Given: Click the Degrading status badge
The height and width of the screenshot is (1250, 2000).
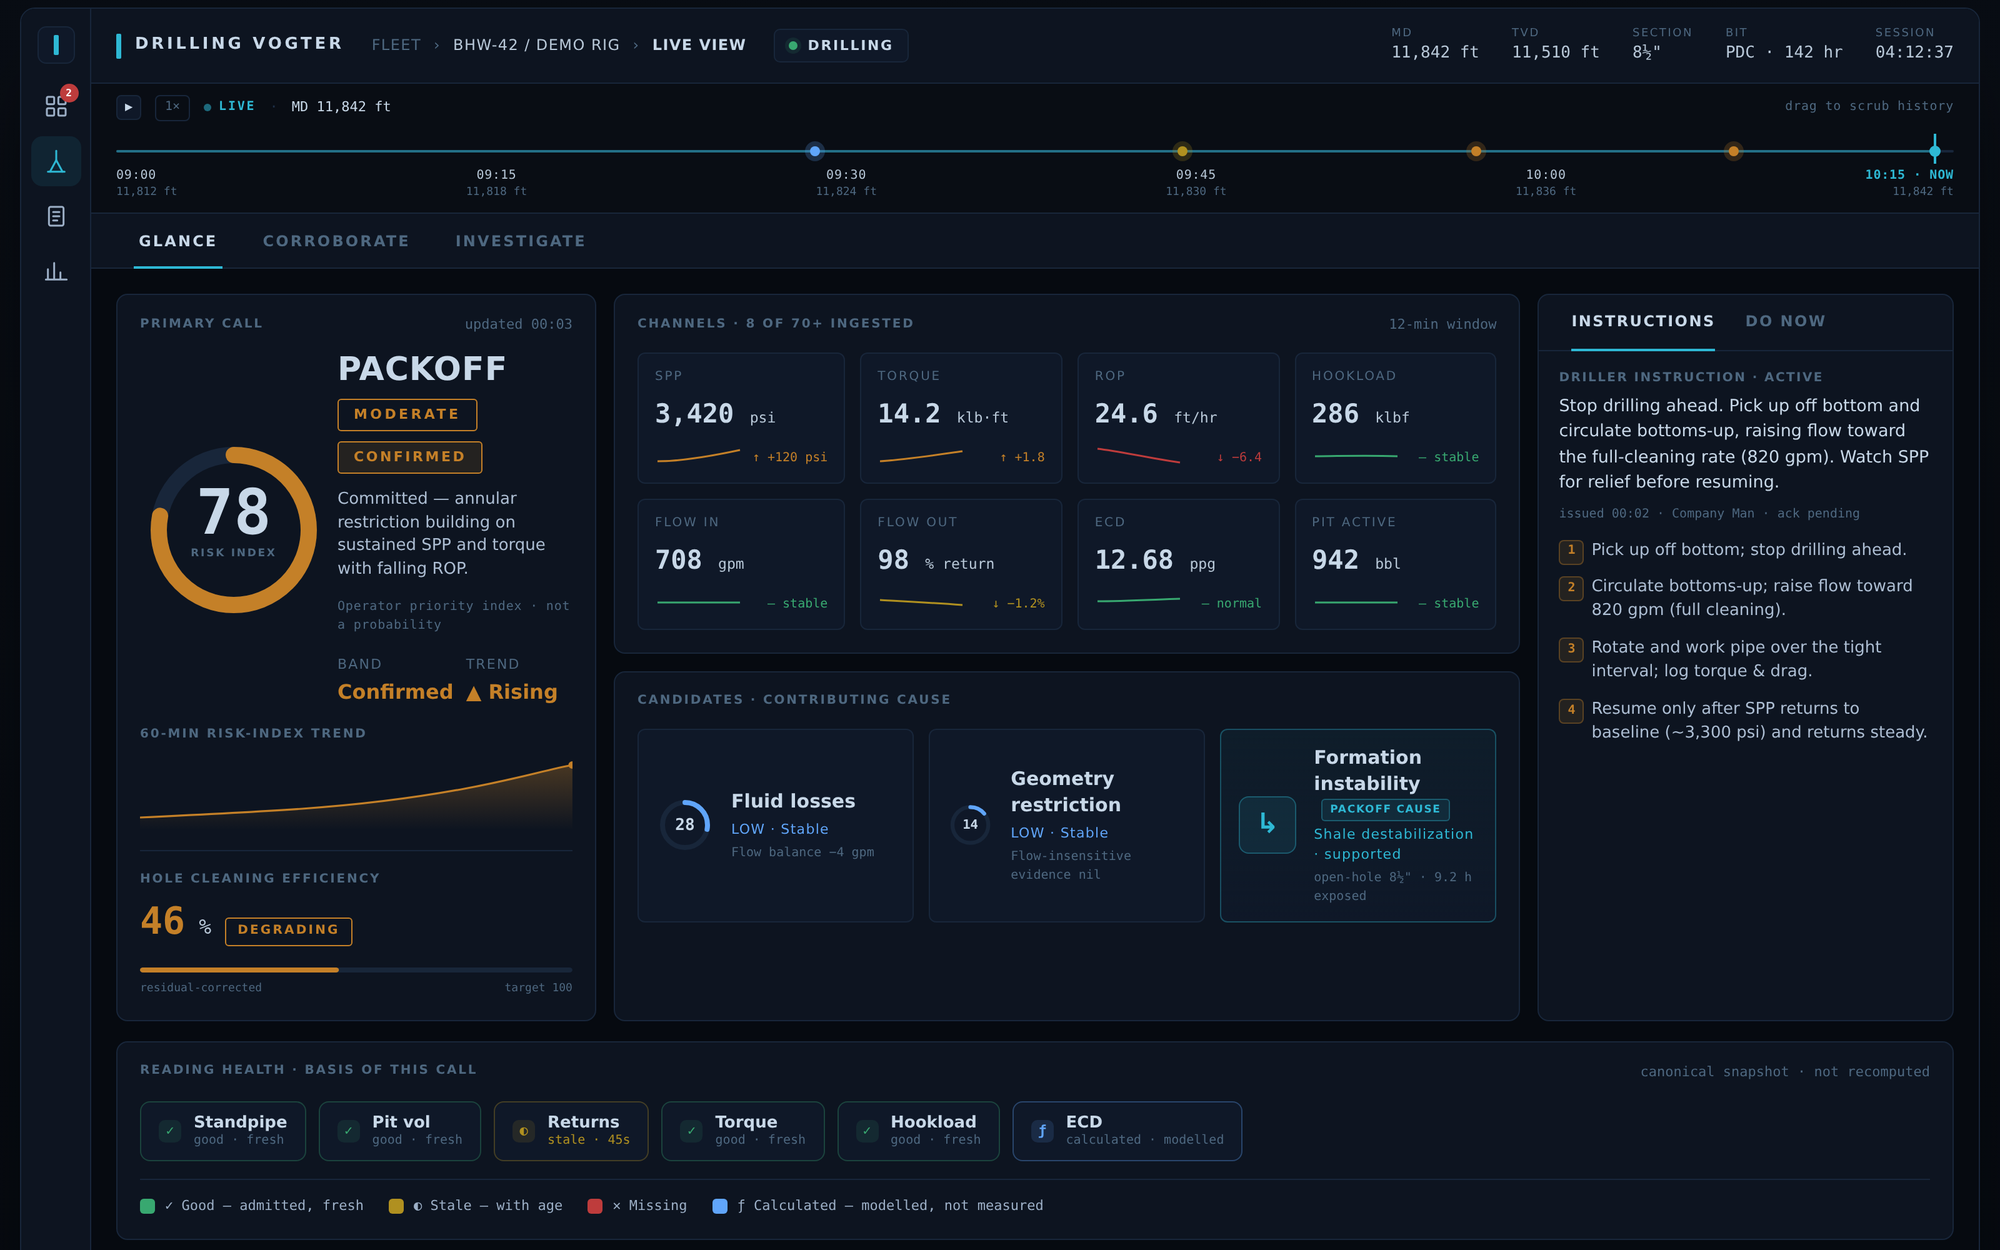Looking at the screenshot, I should 288,930.
